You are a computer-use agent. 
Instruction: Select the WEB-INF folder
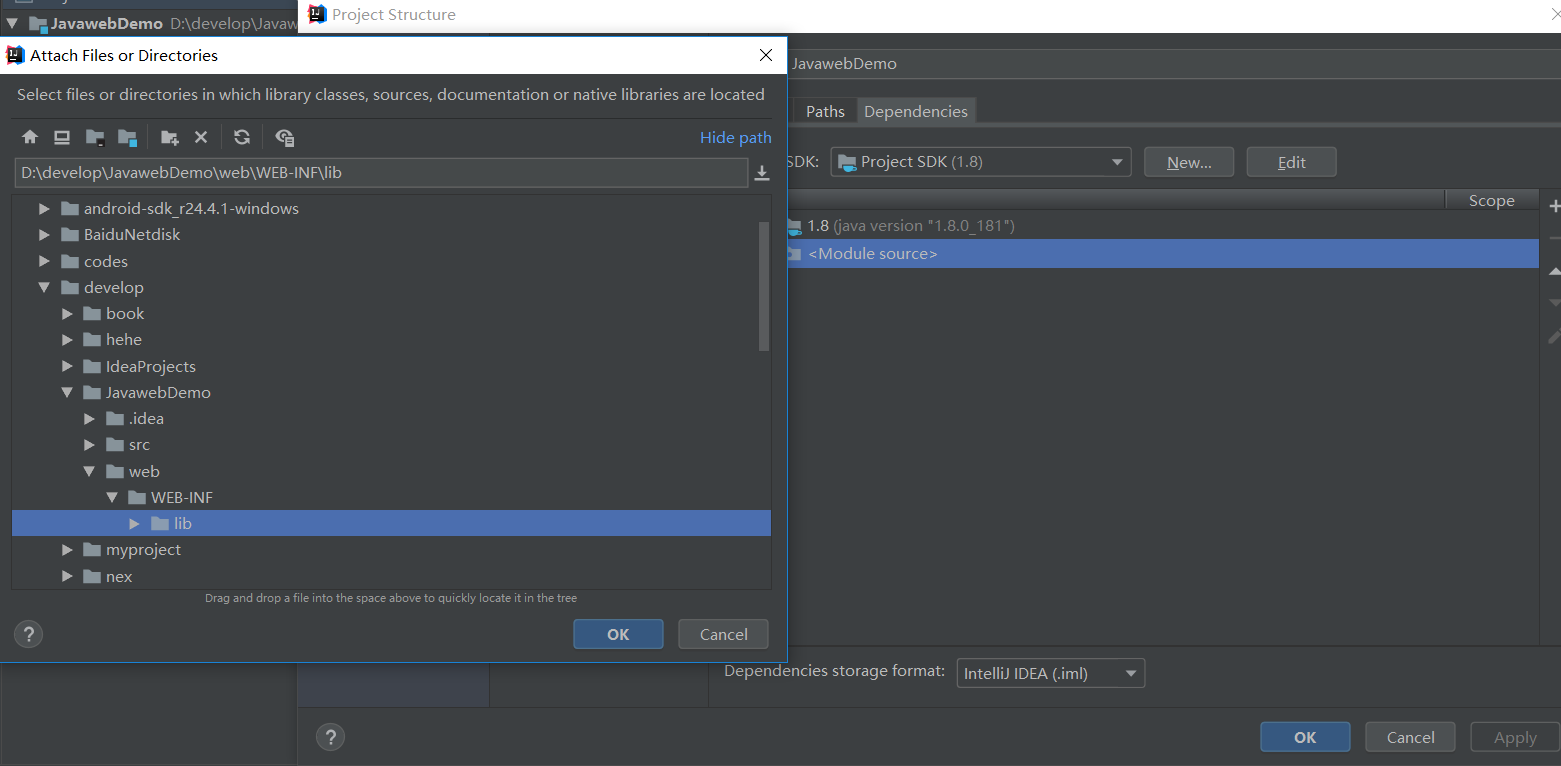pyautogui.click(x=181, y=498)
